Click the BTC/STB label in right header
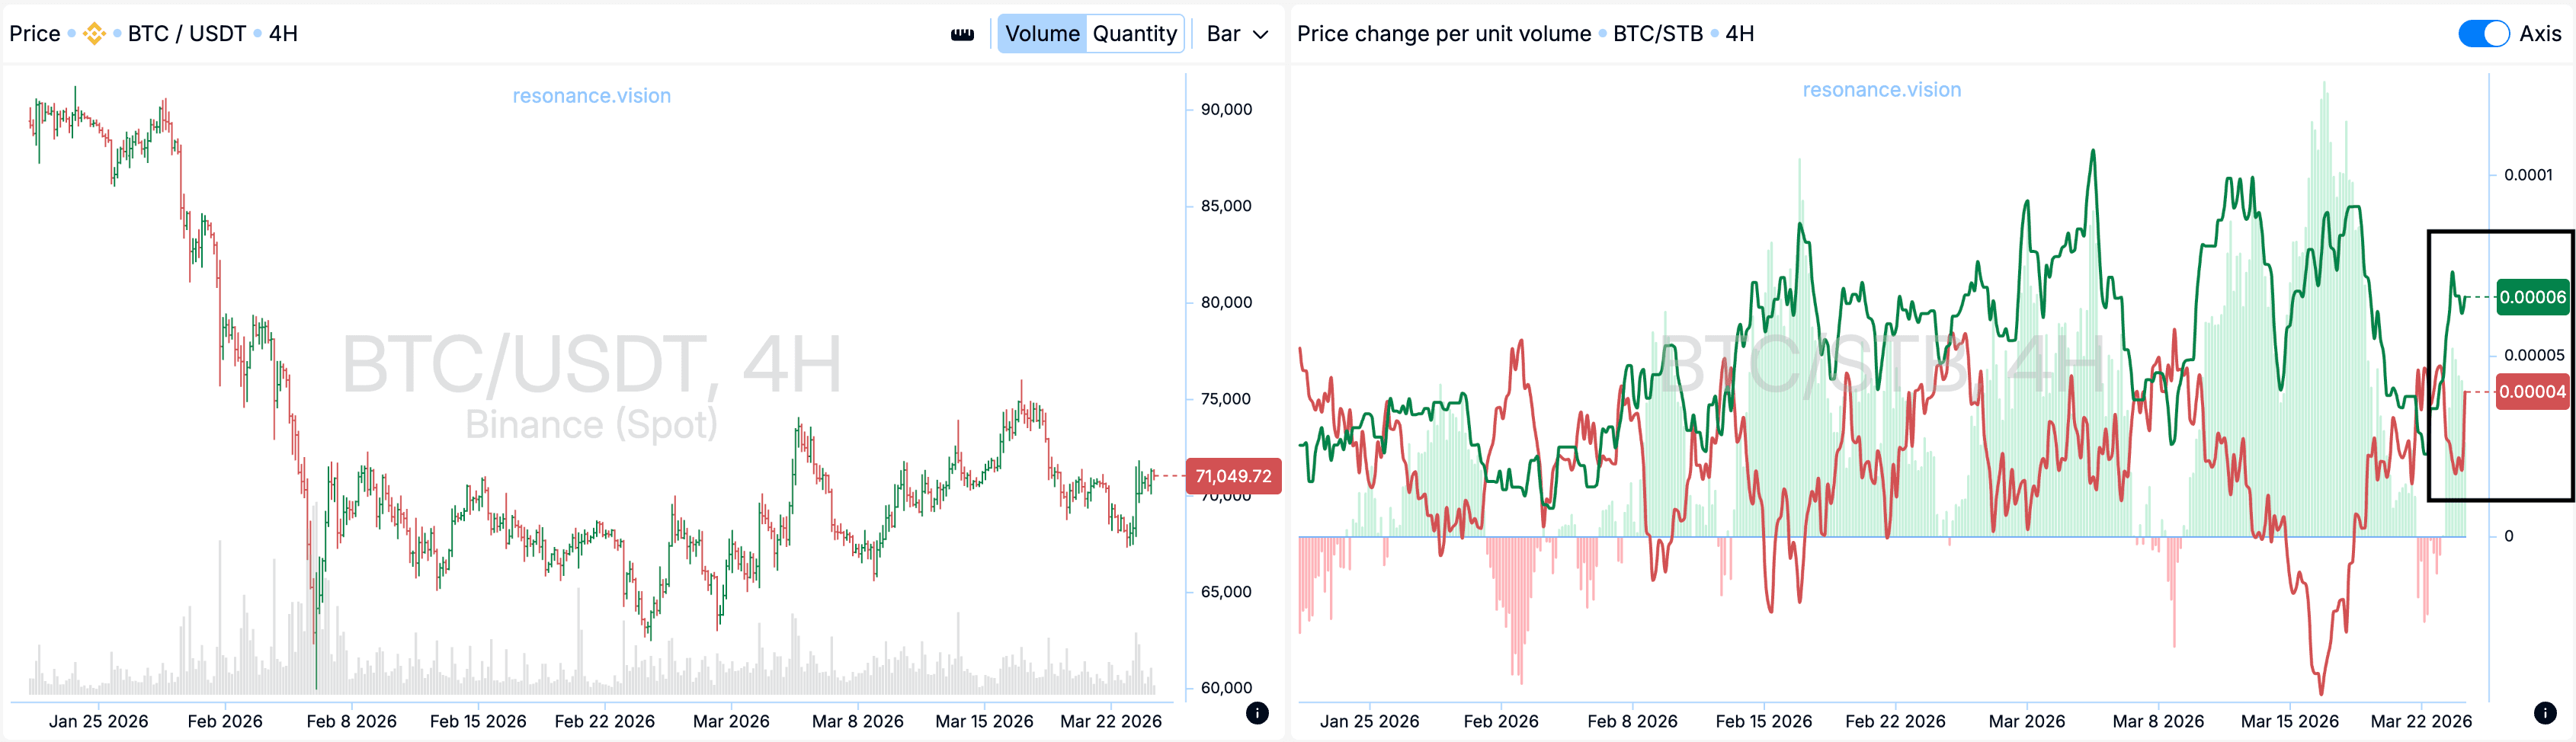2576x742 pixels. 1657,34
